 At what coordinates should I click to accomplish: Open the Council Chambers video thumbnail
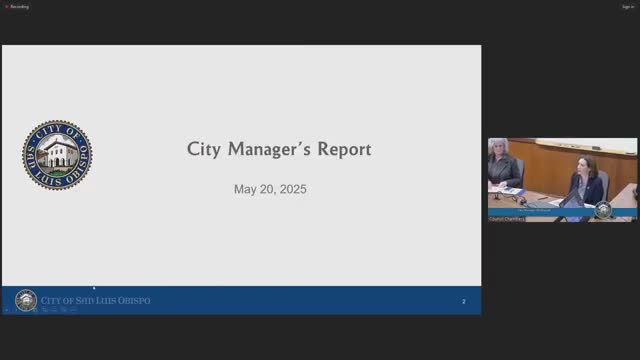point(562,180)
